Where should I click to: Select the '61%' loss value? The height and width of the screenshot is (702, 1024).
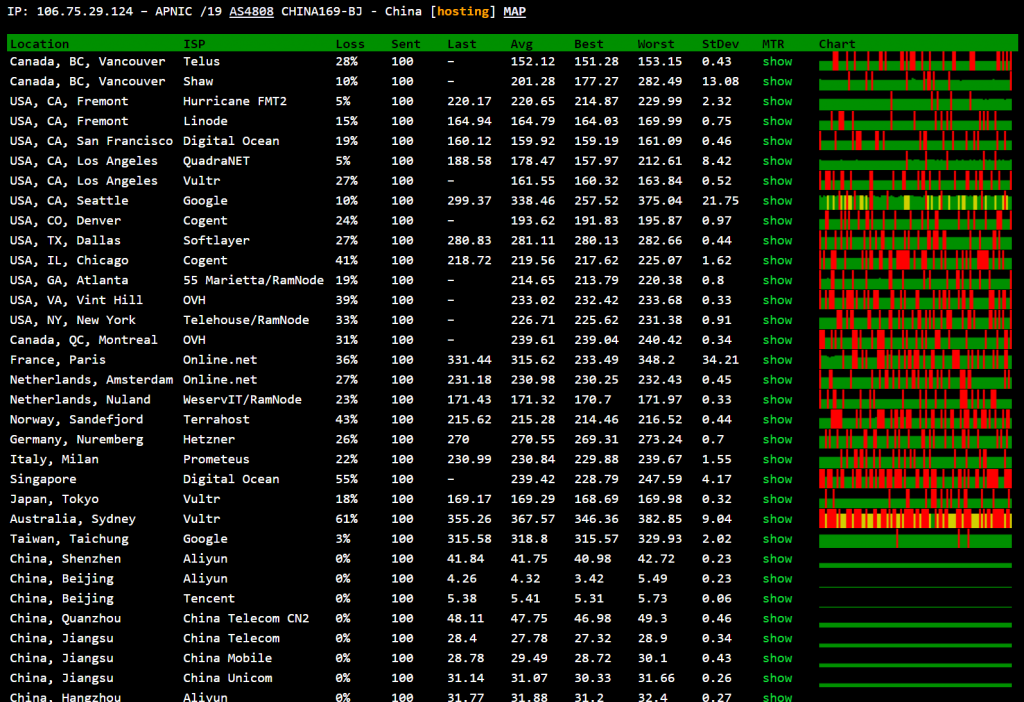[347, 519]
